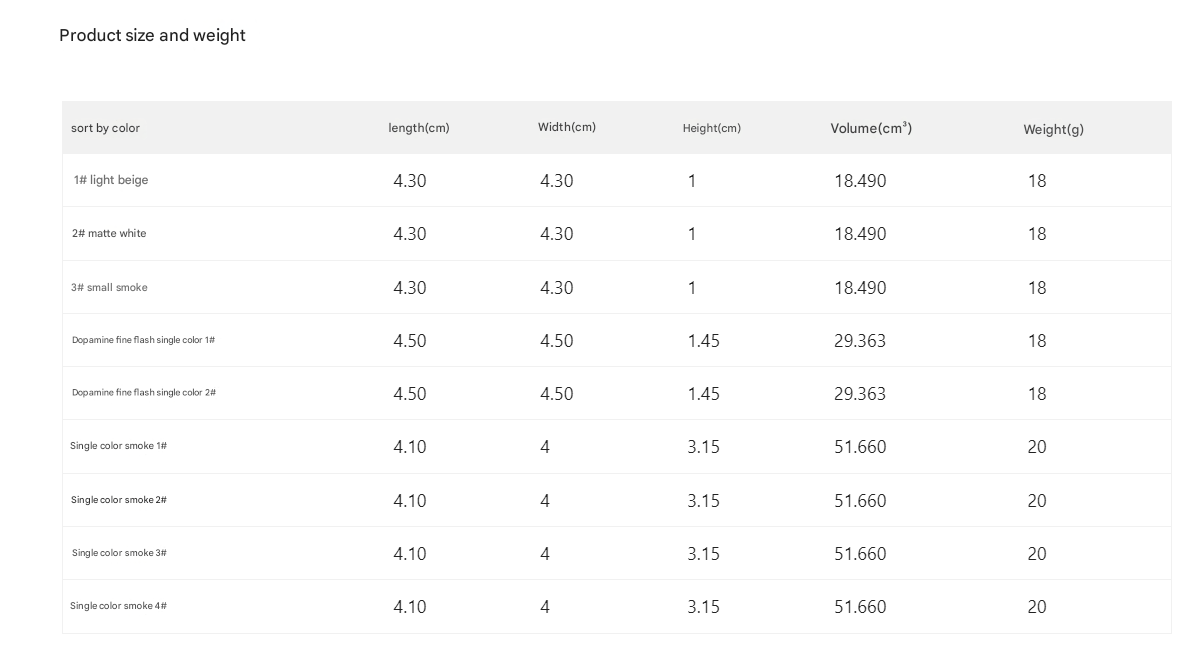Select "Dopamine fine flash single color 1#" row
The height and width of the screenshot is (670, 1201).
pyautogui.click(x=143, y=340)
